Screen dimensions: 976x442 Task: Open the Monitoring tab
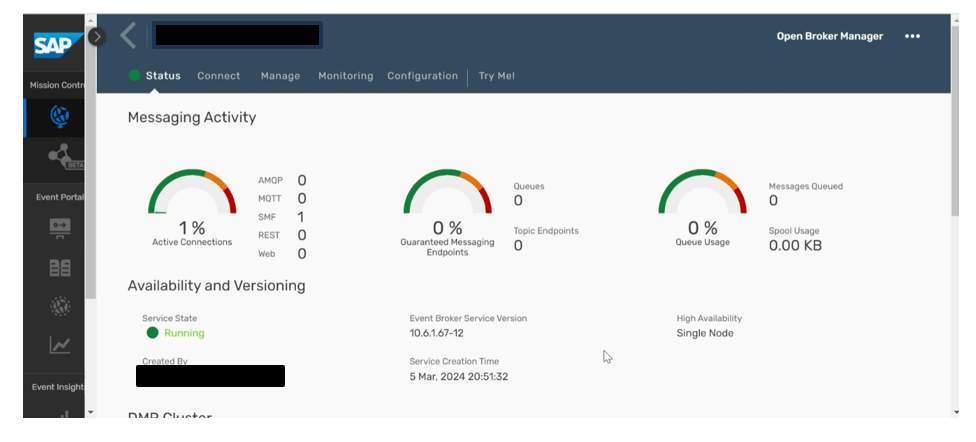[345, 76]
